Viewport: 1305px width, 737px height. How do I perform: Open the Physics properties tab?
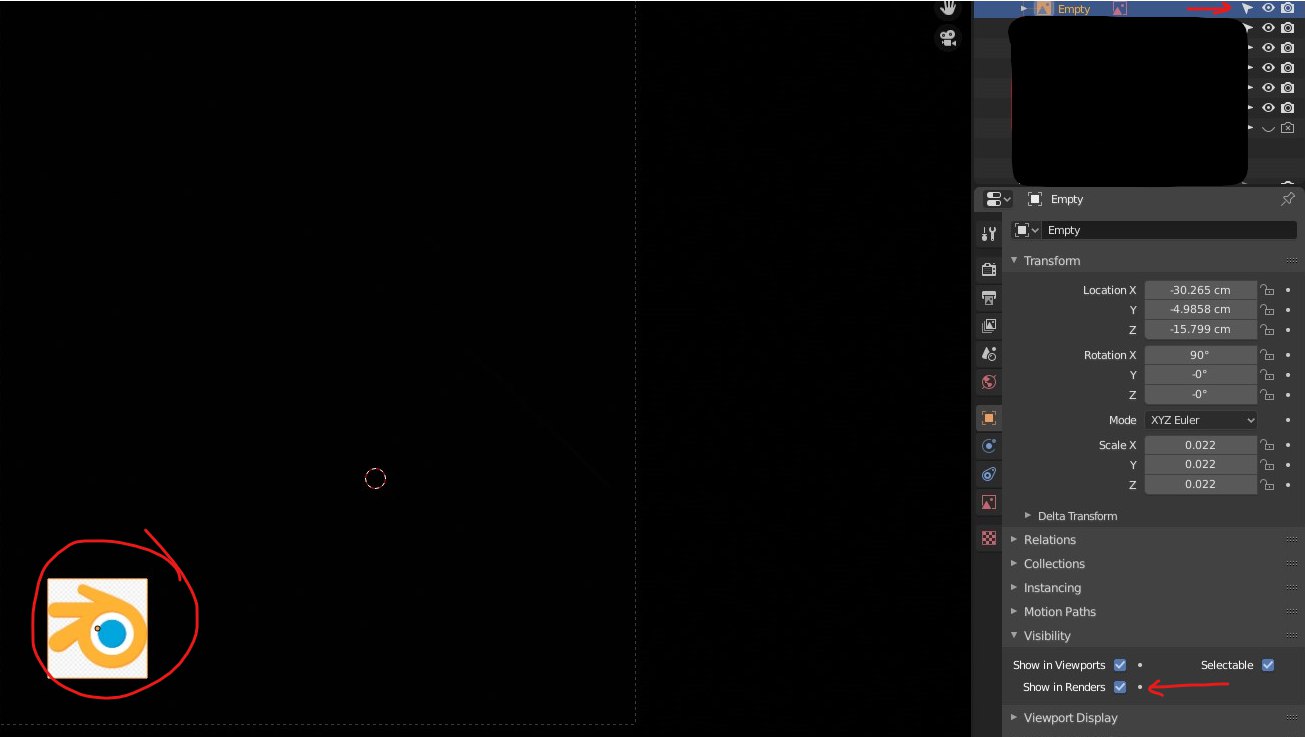tap(989, 446)
